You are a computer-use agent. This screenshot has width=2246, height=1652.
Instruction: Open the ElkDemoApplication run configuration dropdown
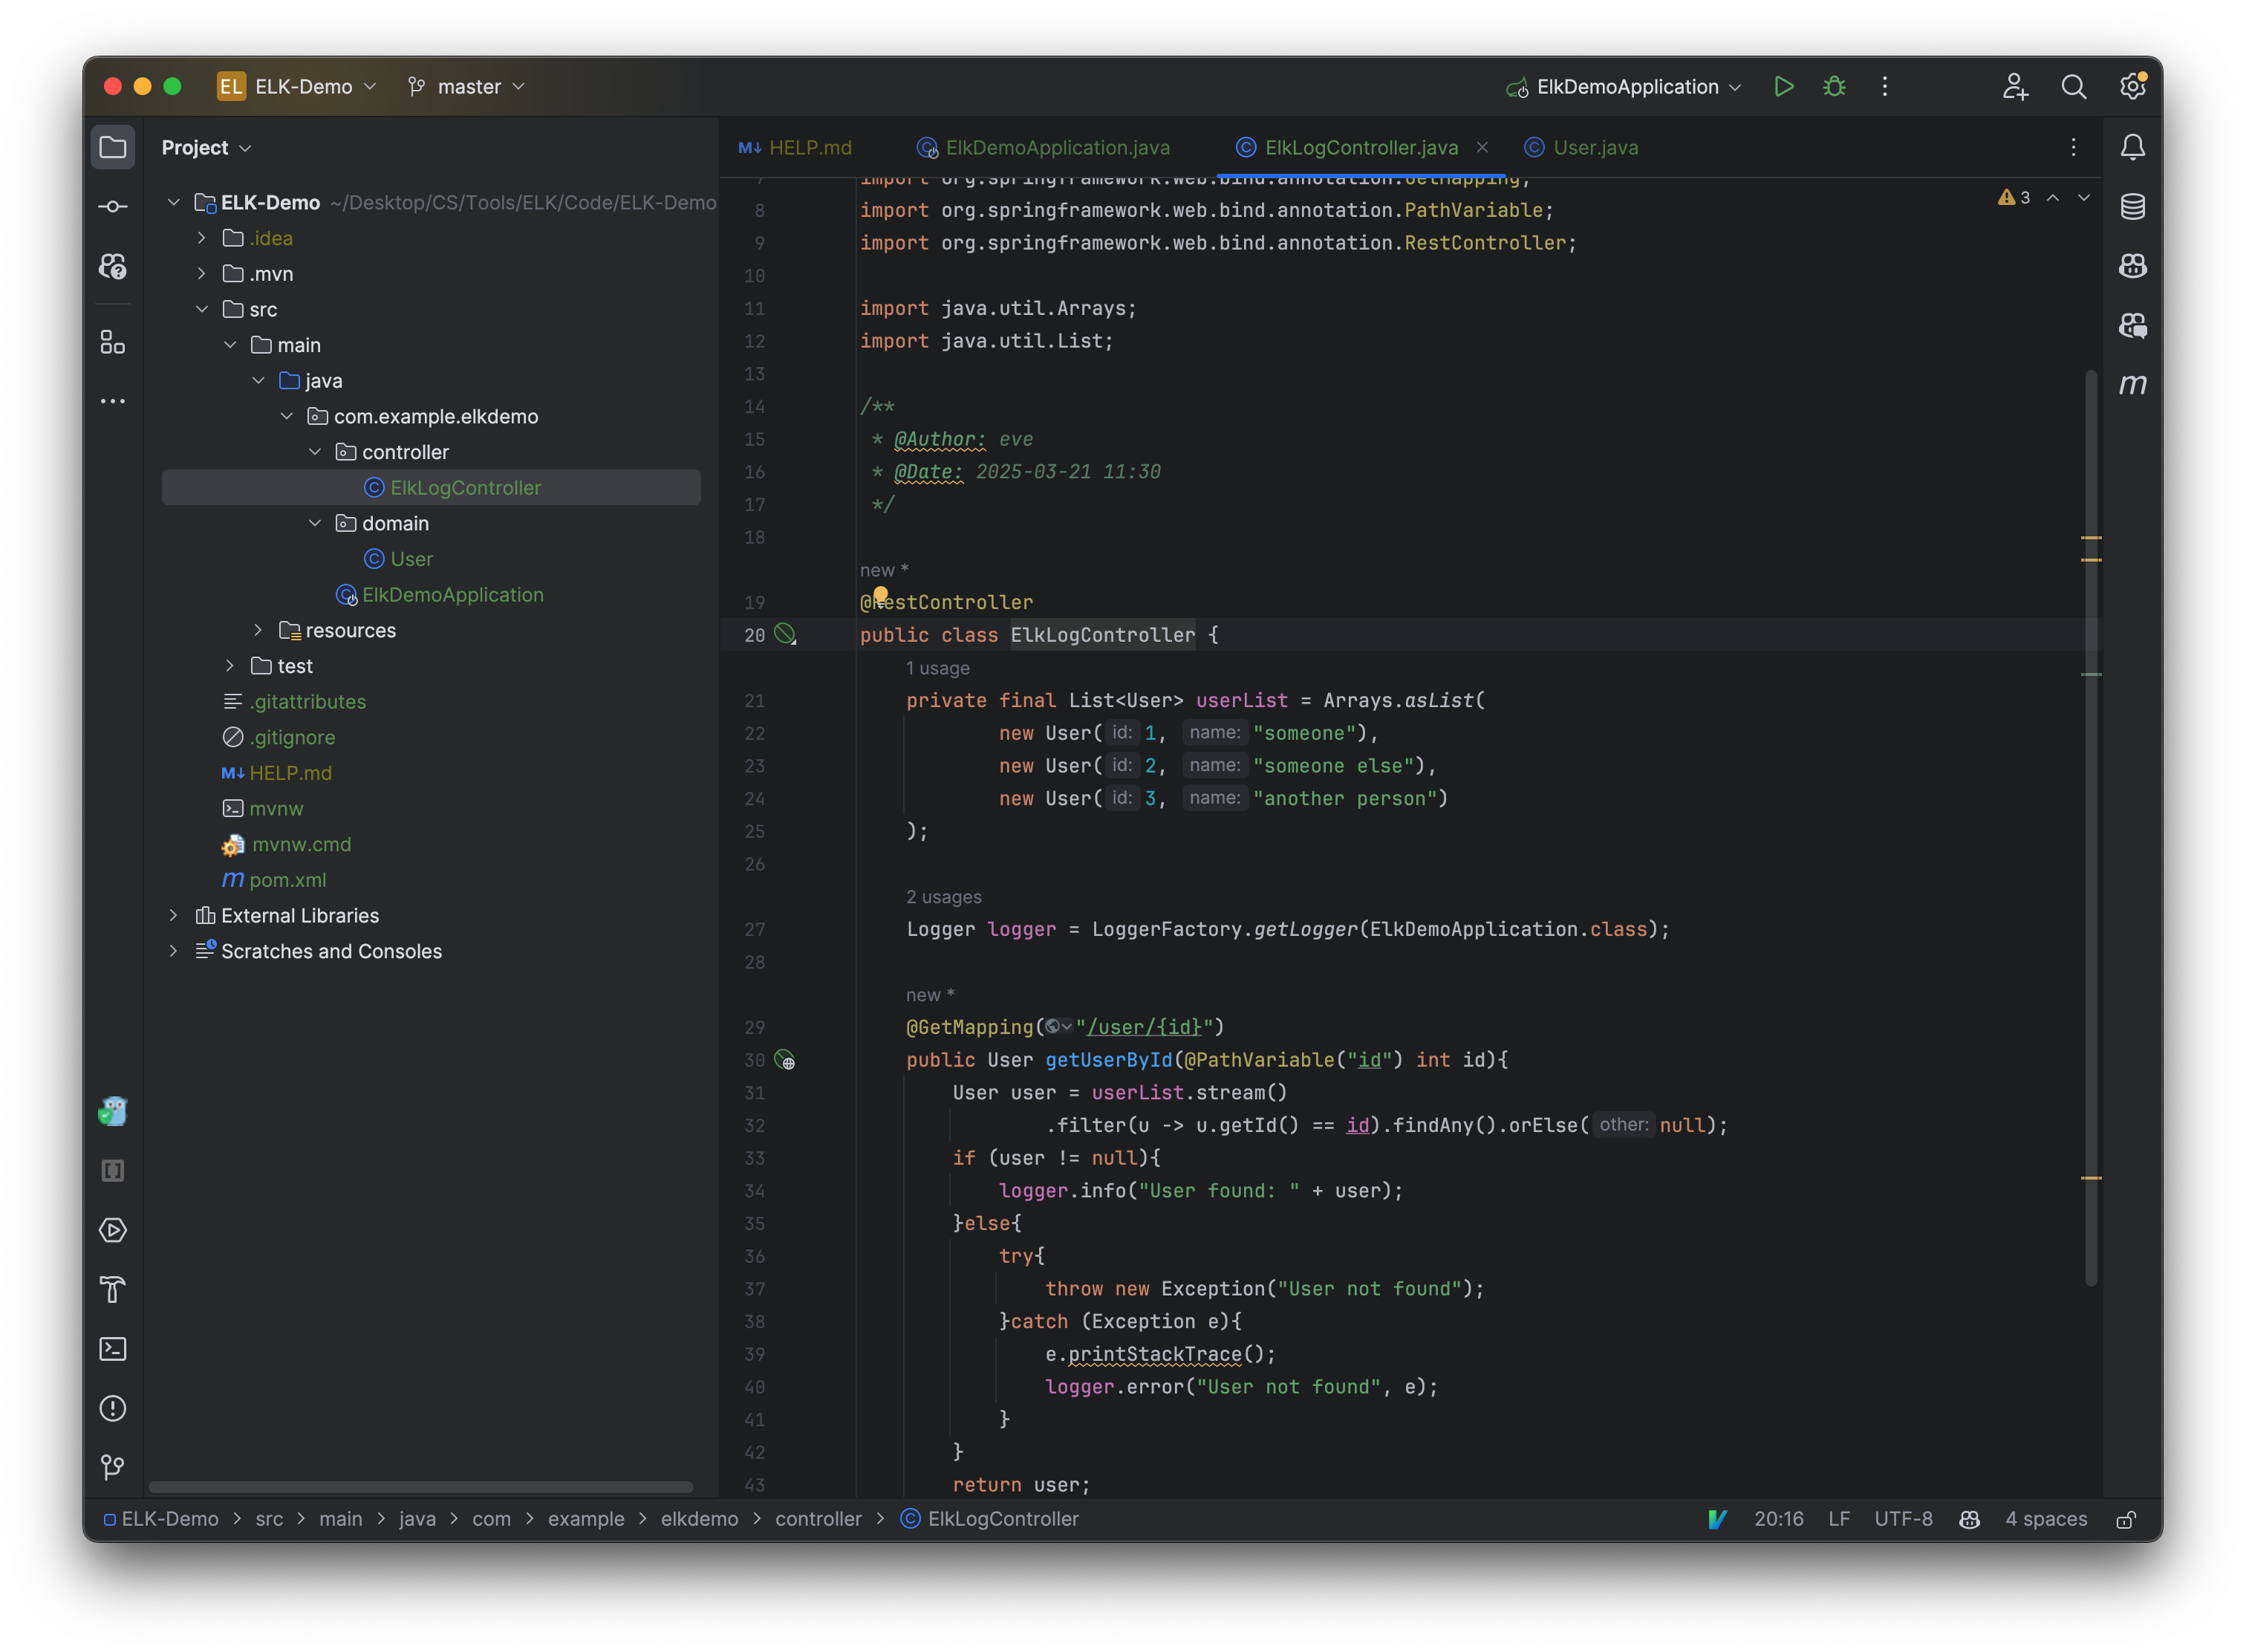tap(1625, 87)
